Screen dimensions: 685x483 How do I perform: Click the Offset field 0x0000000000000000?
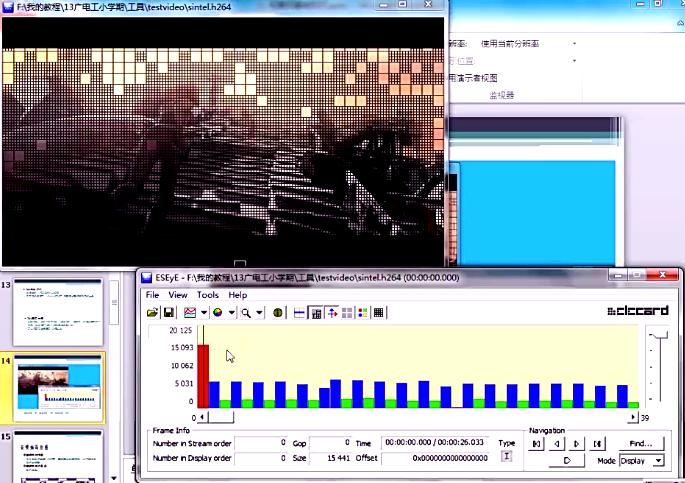pyautogui.click(x=435, y=458)
